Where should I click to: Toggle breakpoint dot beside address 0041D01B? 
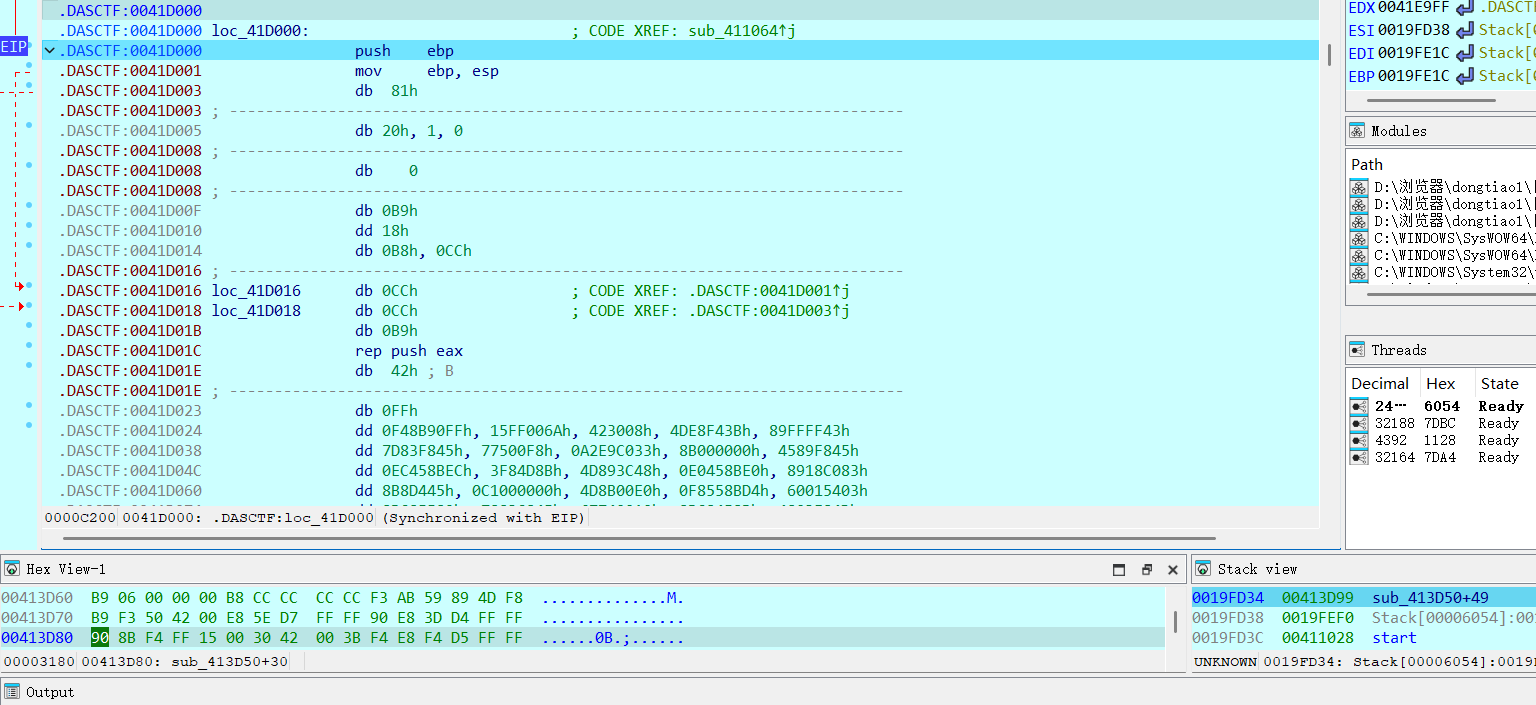click(29, 325)
